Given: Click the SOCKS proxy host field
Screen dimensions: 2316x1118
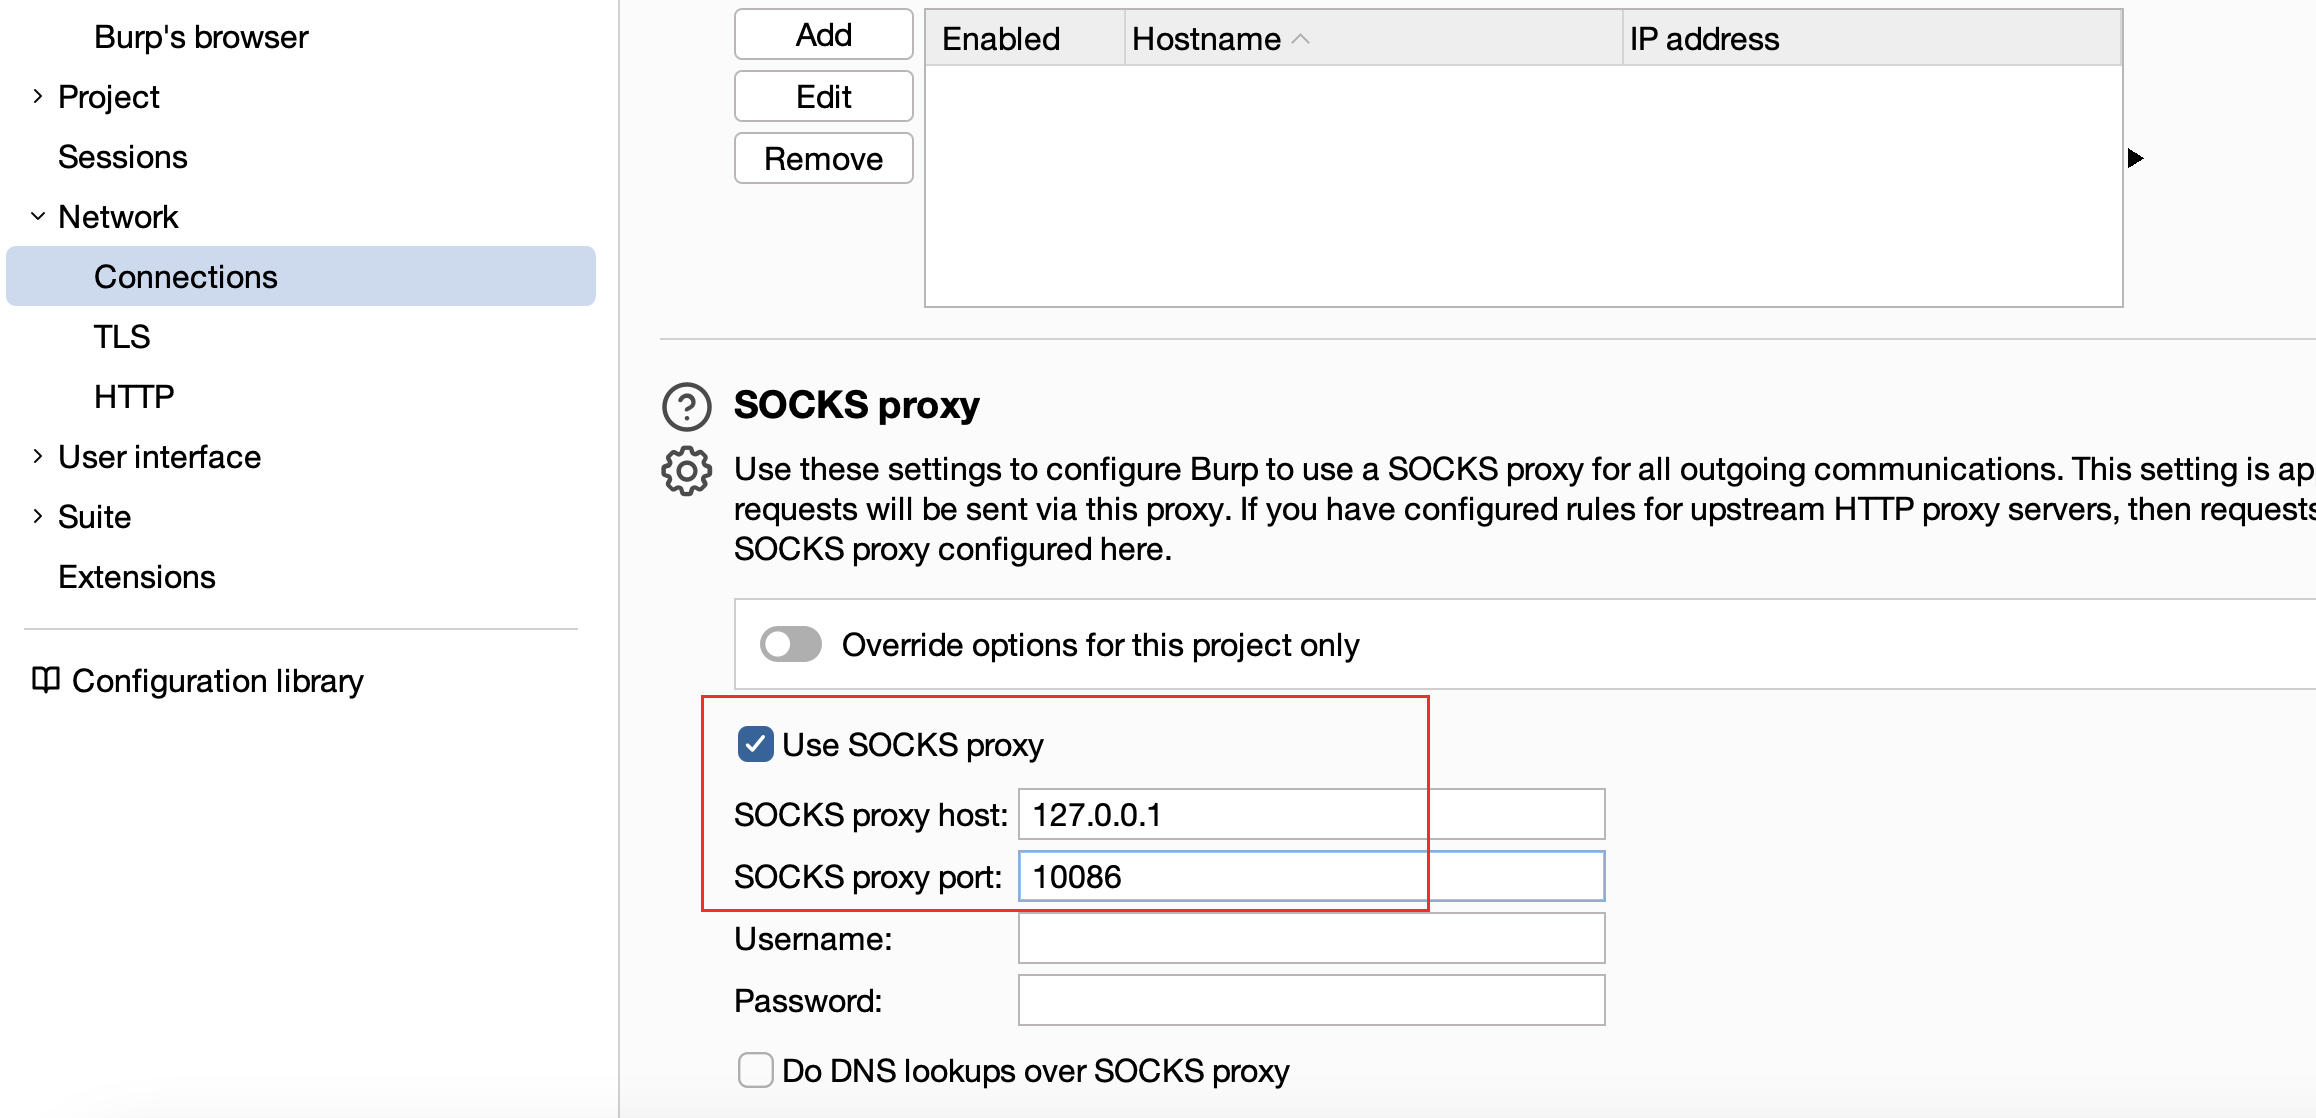Looking at the screenshot, I should (x=1310, y=815).
